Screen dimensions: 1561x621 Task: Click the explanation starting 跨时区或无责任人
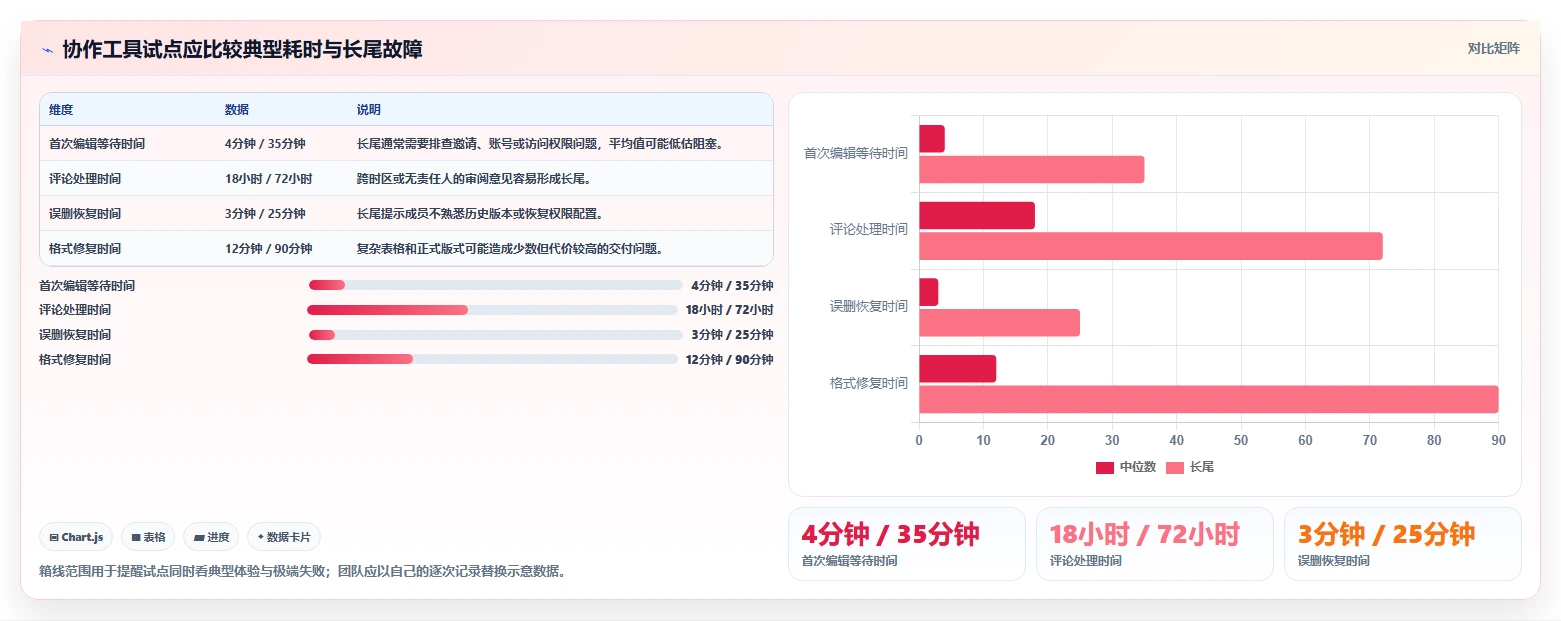coord(474,179)
